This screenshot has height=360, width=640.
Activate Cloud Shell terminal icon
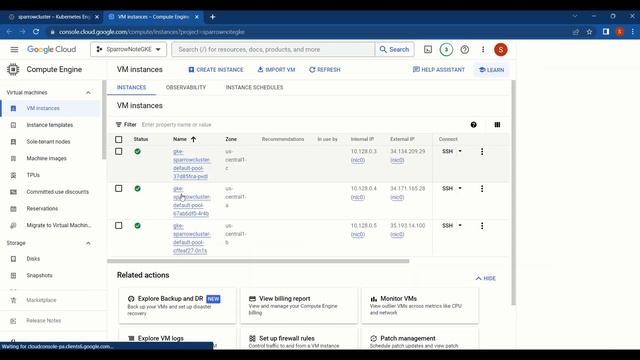428,49
